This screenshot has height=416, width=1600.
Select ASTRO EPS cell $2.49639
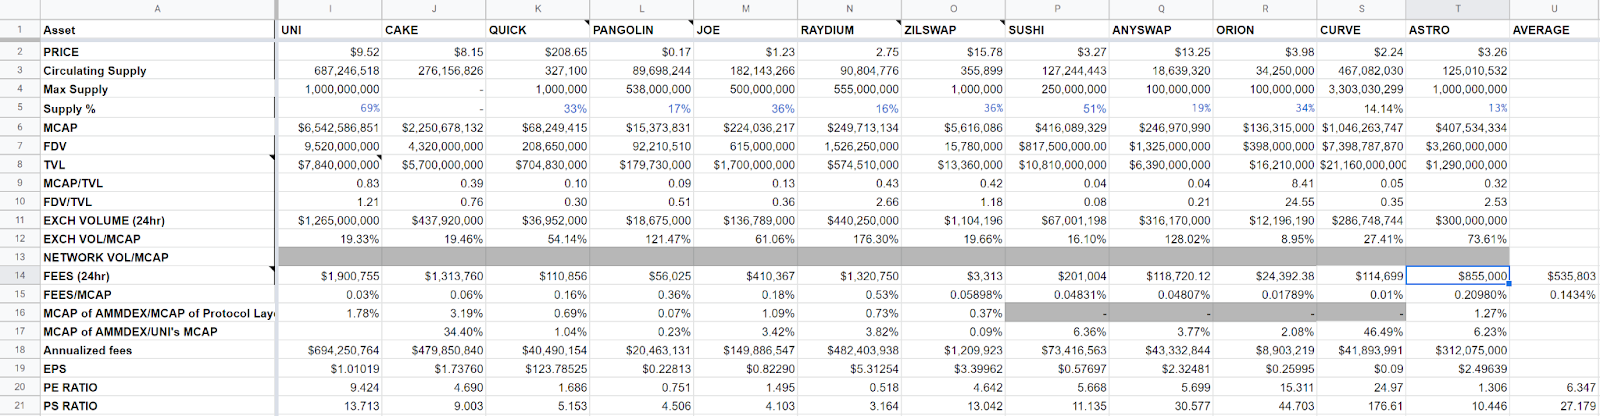click(x=1457, y=369)
